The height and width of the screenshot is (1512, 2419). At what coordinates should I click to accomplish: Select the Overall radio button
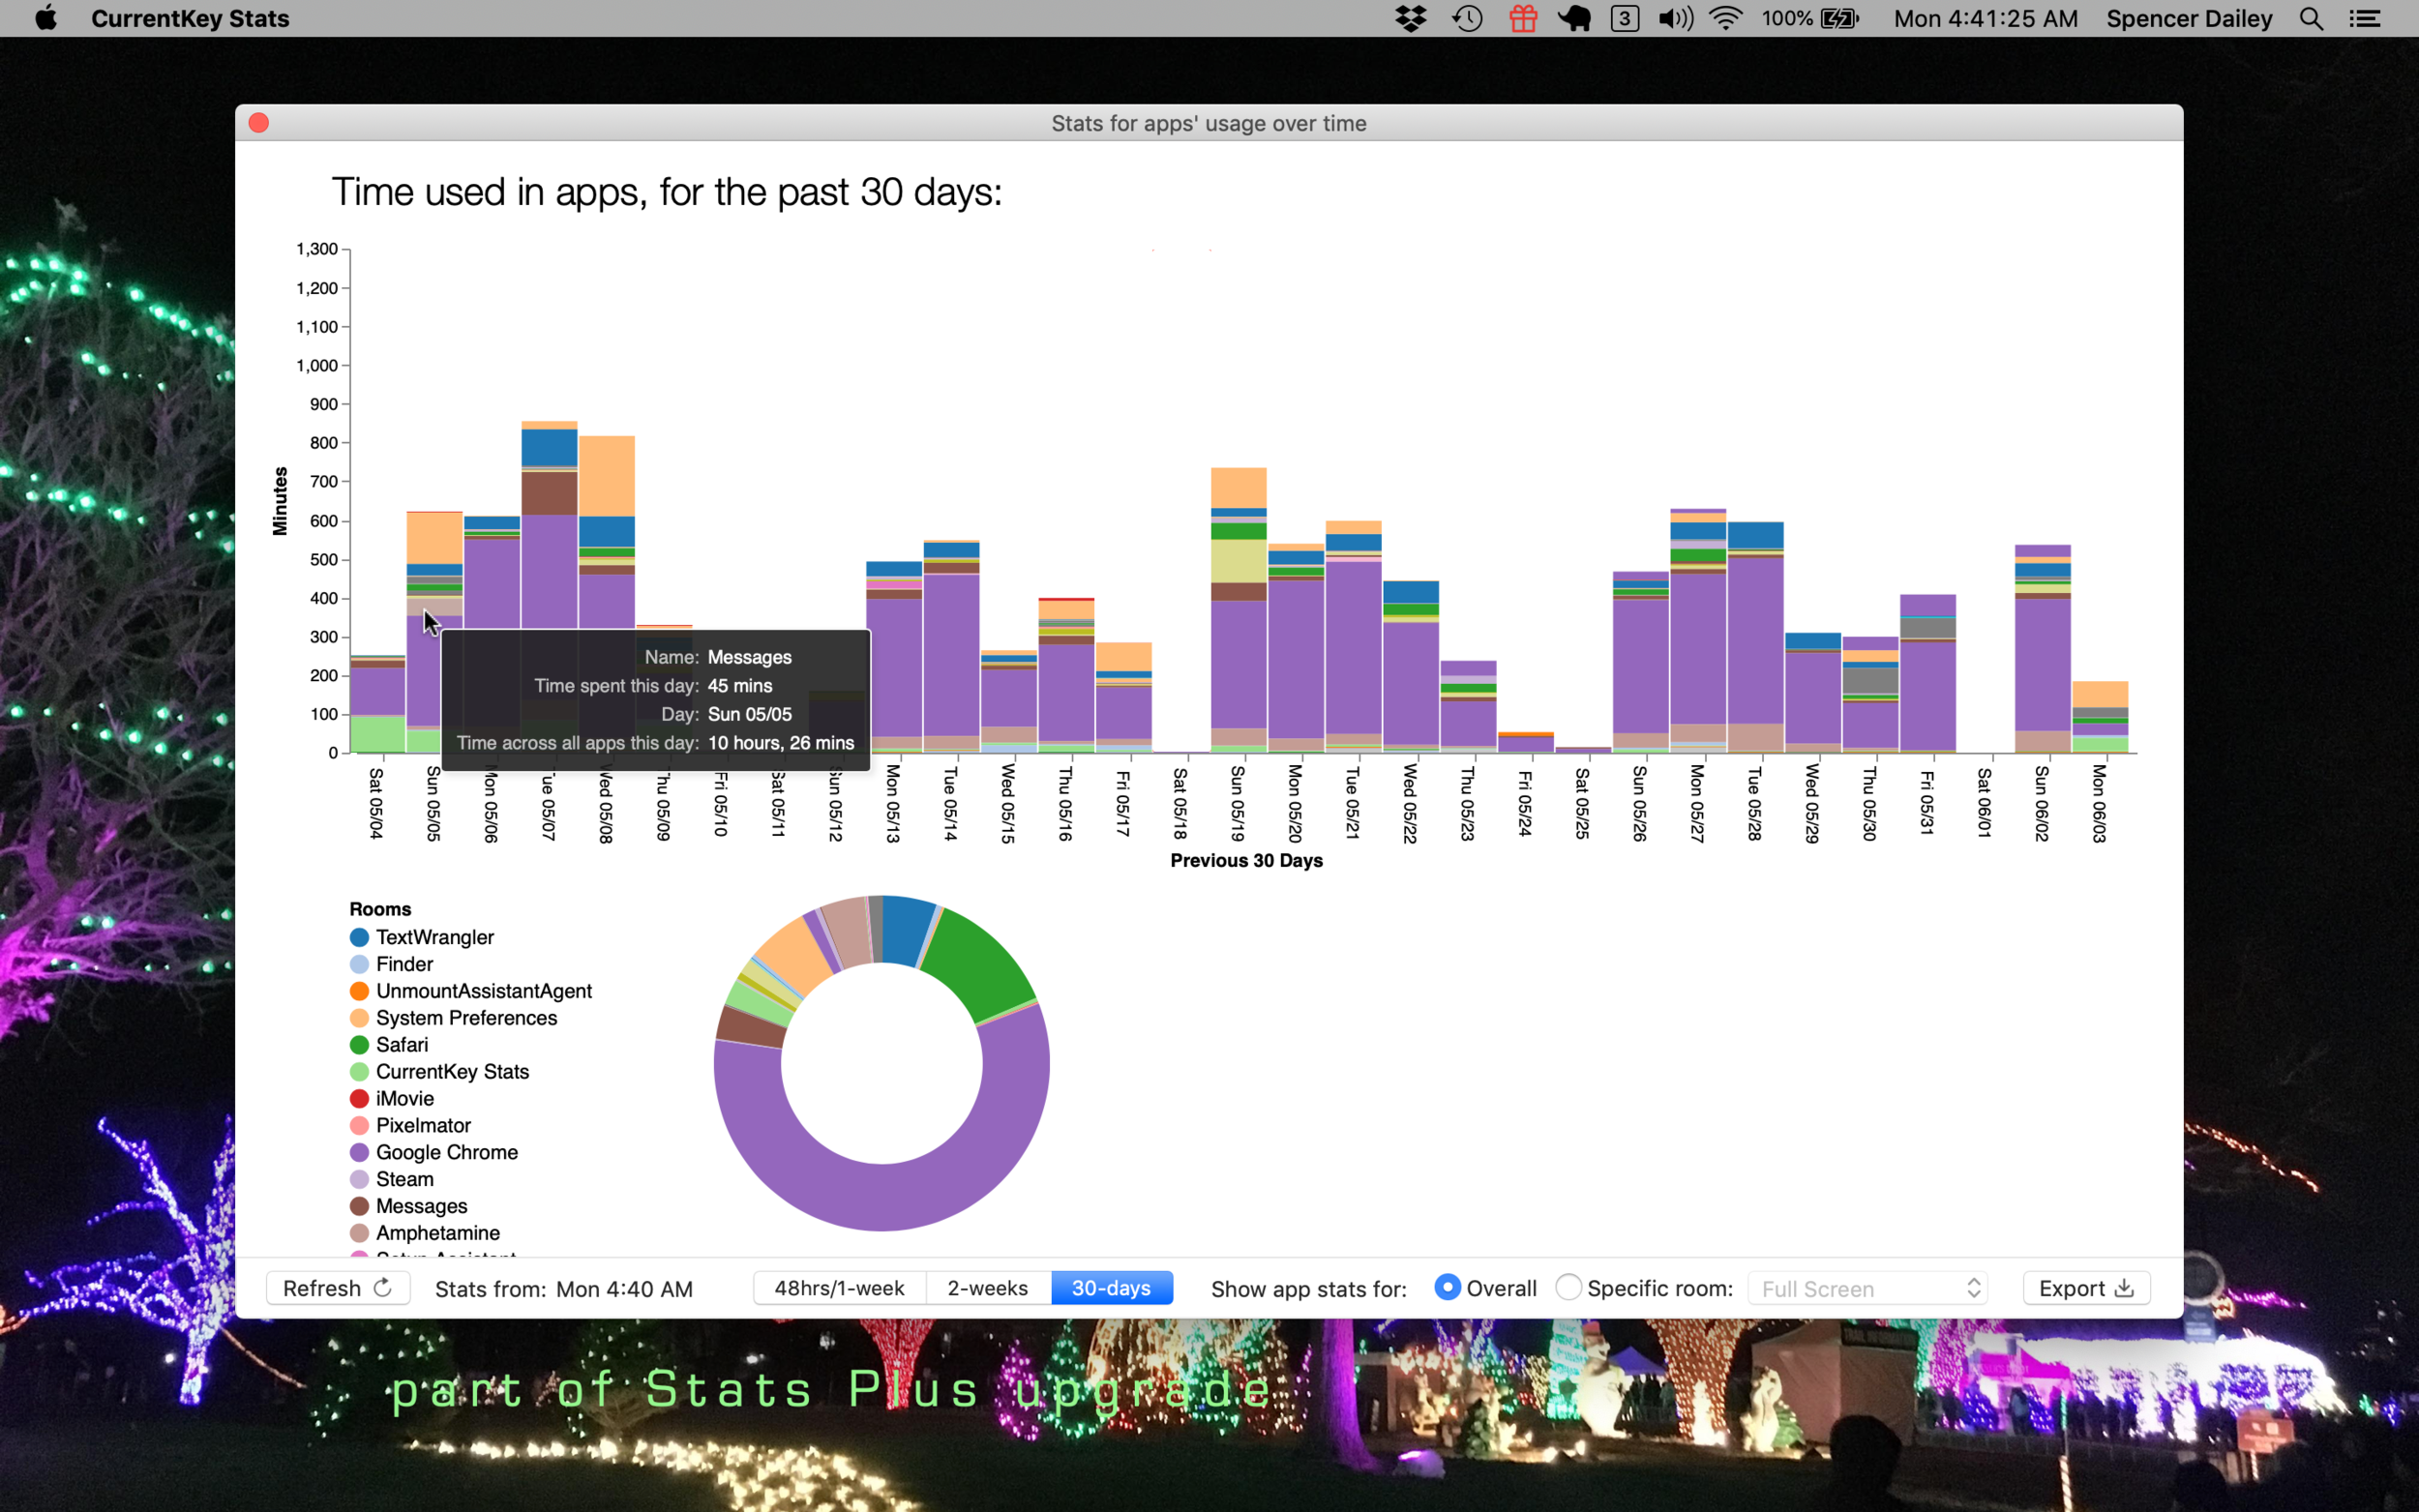pyautogui.click(x=1447, y=1287)
